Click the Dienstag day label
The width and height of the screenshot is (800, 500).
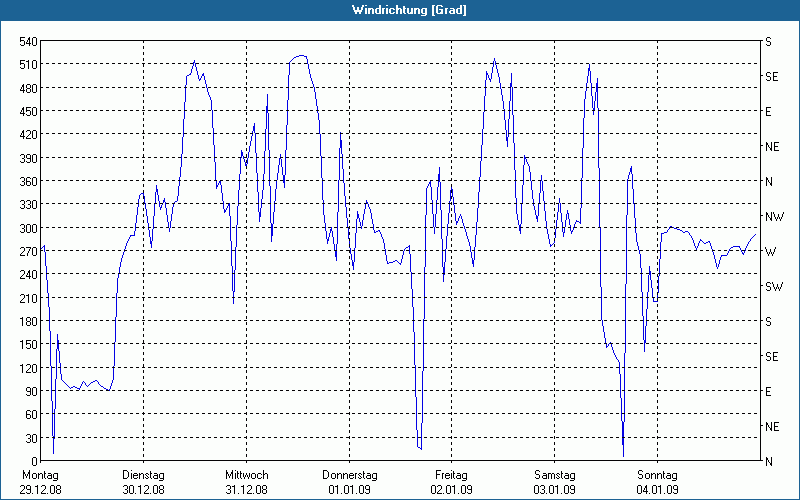143,476
